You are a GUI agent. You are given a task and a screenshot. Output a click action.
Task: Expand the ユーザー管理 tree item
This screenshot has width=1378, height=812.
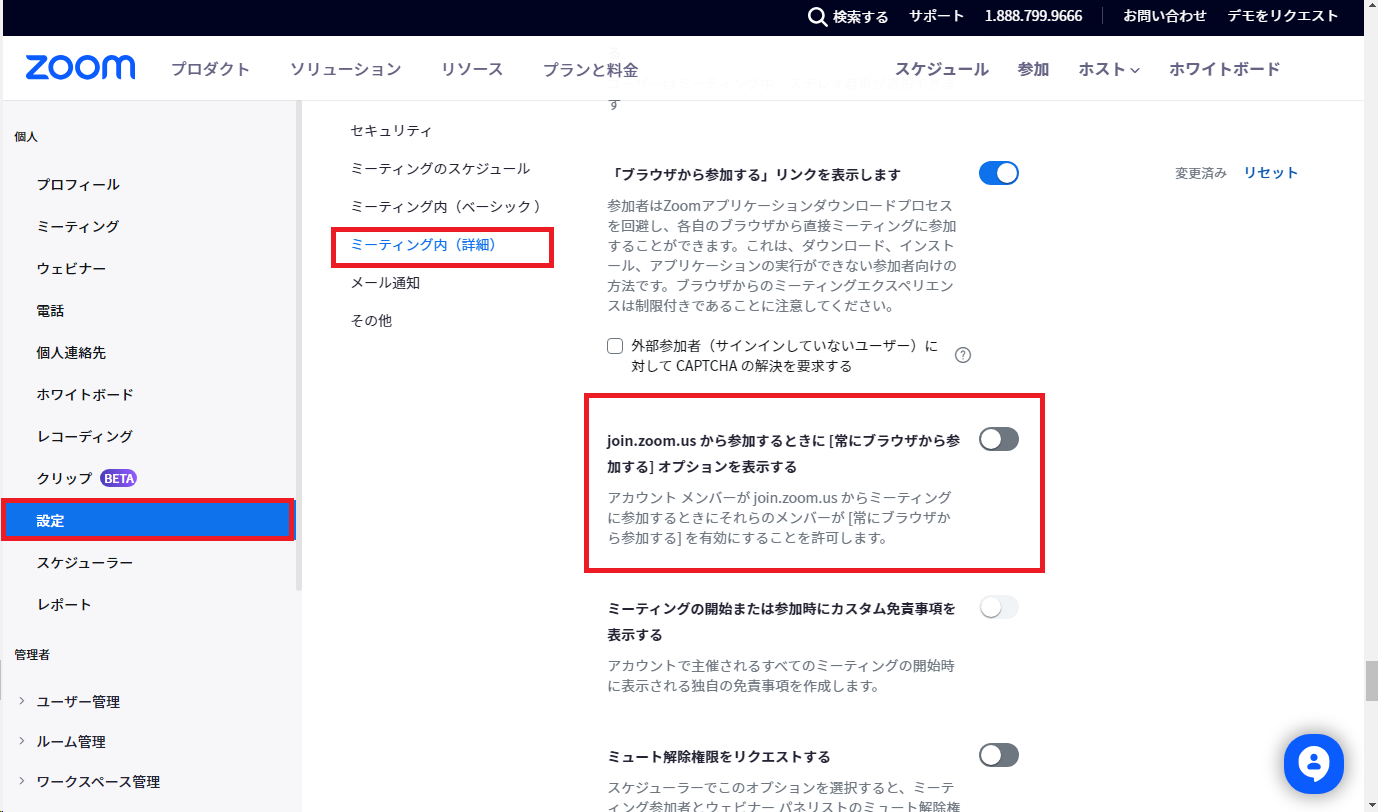click(x=22, y=701)
